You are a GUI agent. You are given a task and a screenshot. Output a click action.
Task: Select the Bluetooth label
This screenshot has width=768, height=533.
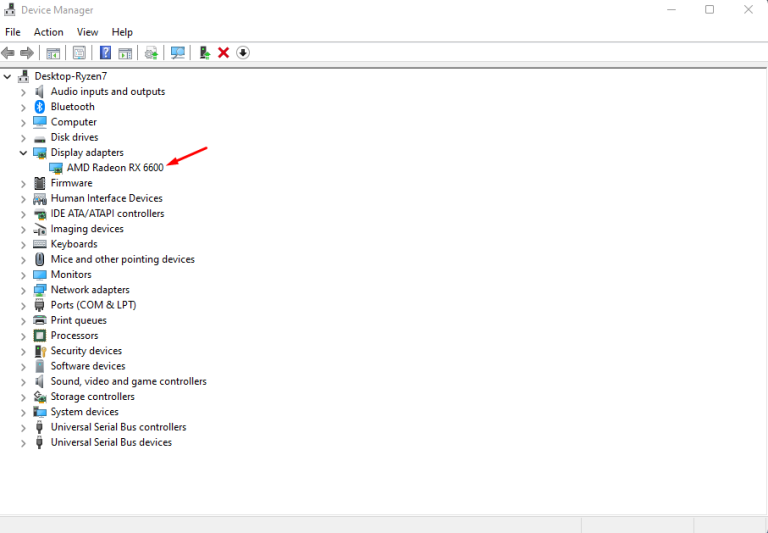(72, 106)
